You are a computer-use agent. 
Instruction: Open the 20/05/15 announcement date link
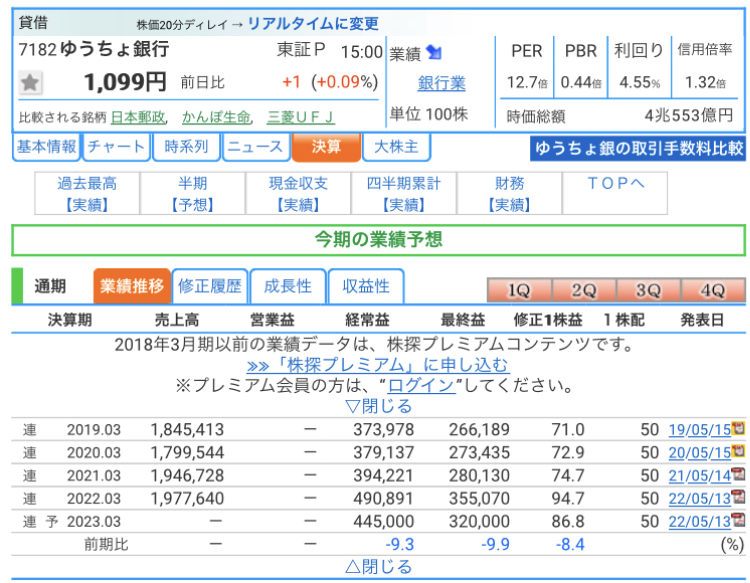coord(700,453)
